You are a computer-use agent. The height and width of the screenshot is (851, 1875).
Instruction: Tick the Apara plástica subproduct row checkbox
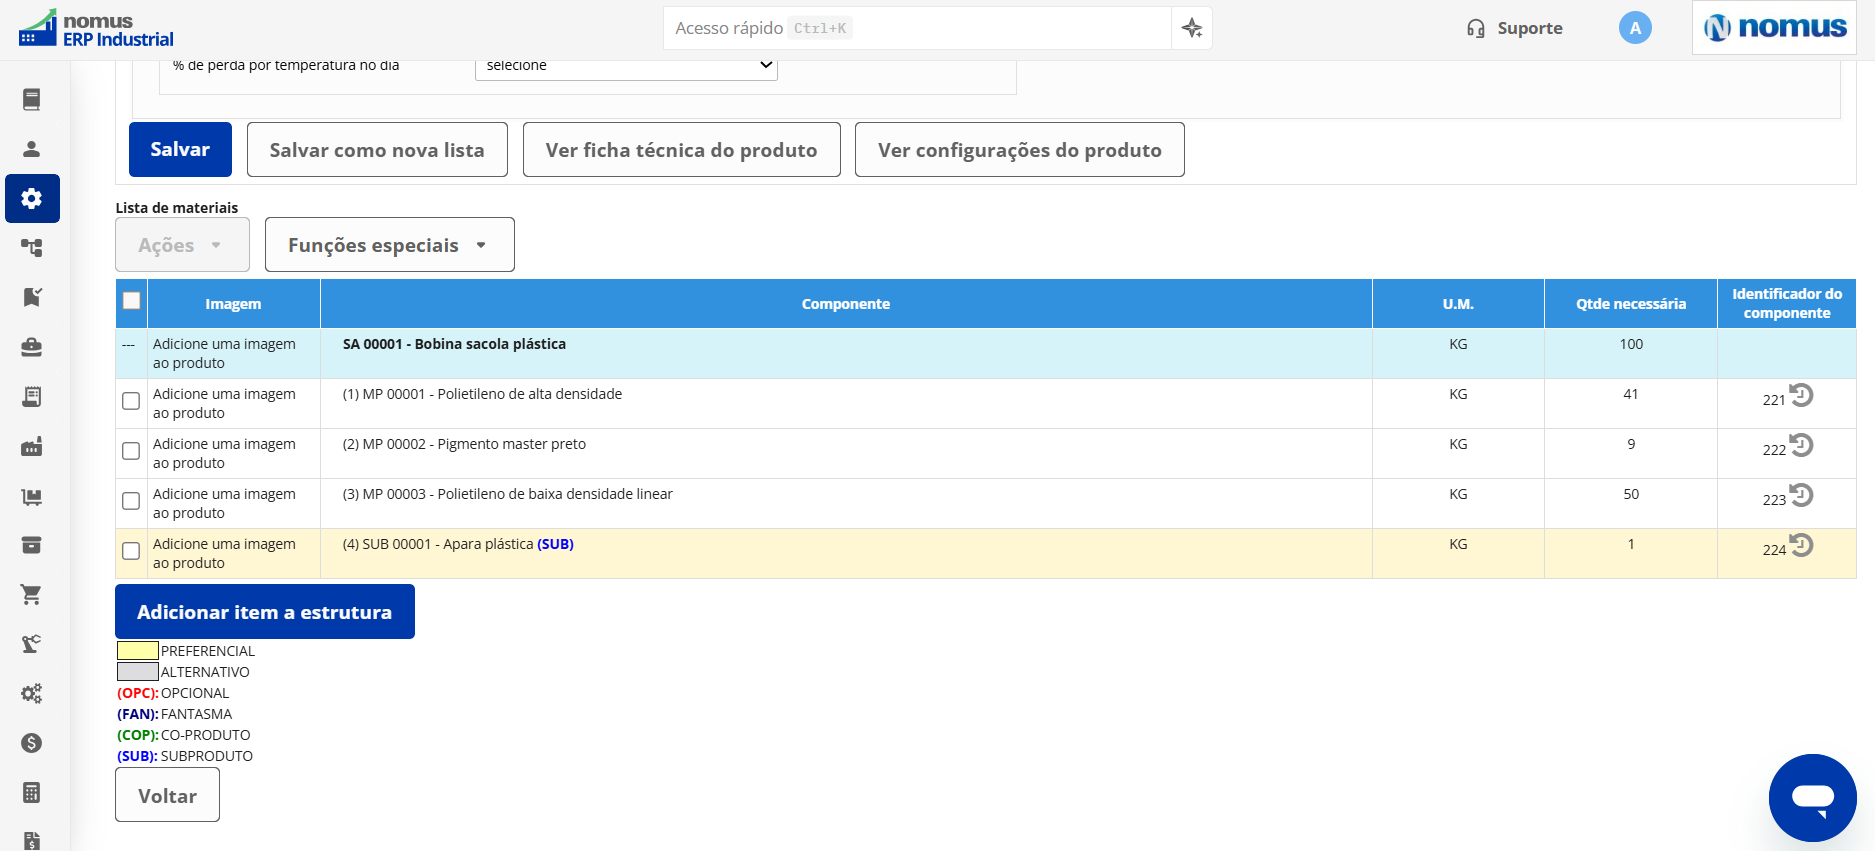(131, 551)
